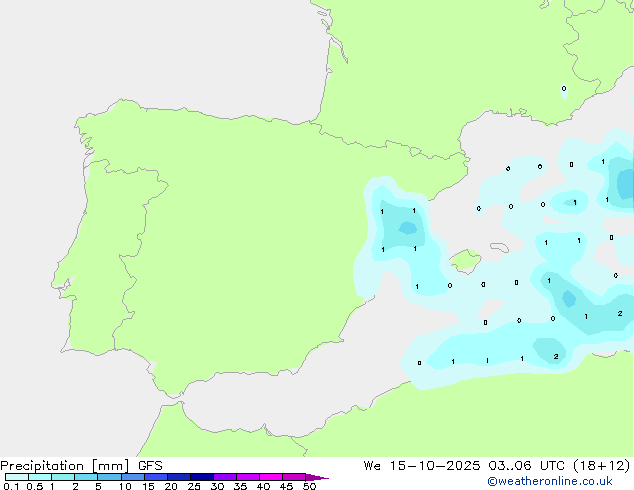Click the '0.5' legend scale label

point(35,486)
